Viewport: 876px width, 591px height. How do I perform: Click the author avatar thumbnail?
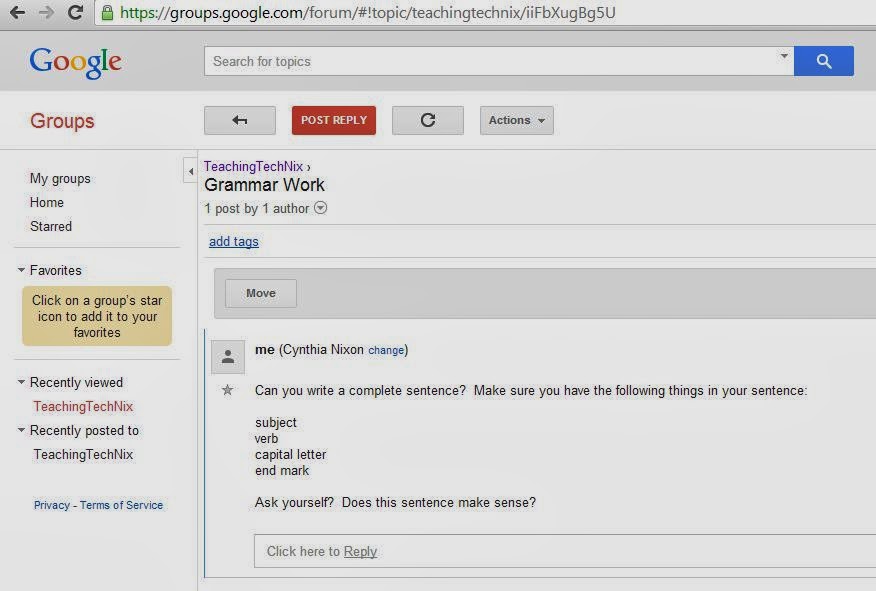(228, 356)
